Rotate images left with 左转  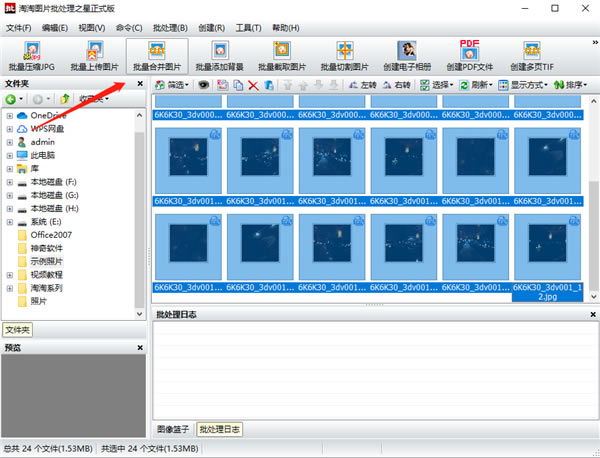tap(362, 85)
